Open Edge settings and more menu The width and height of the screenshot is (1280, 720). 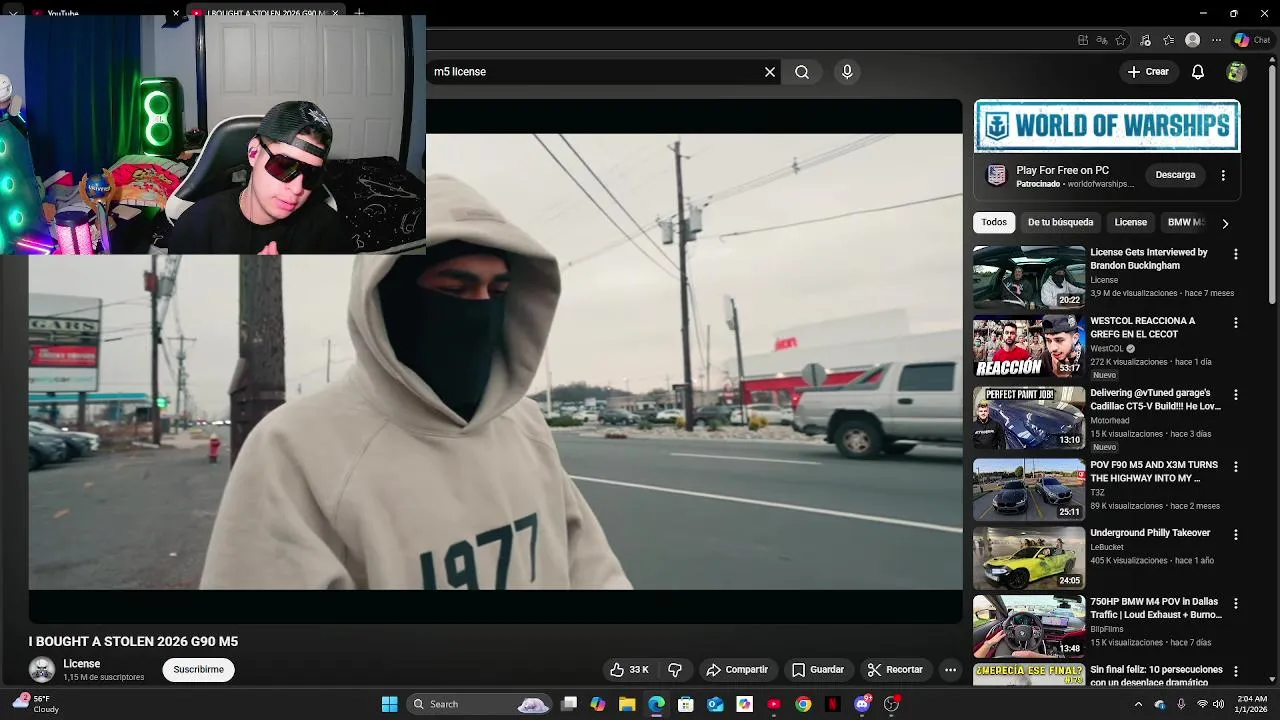click(x=1216, y=40)
